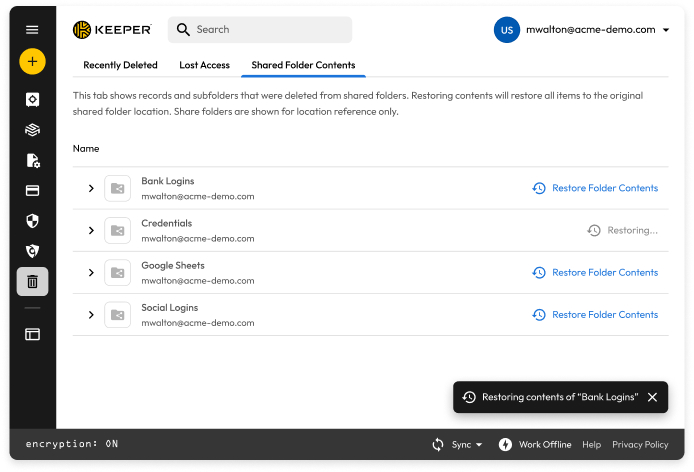Click the layout panel icon in sidebar
Screen dimensions: 694x472
pos(32,334)
